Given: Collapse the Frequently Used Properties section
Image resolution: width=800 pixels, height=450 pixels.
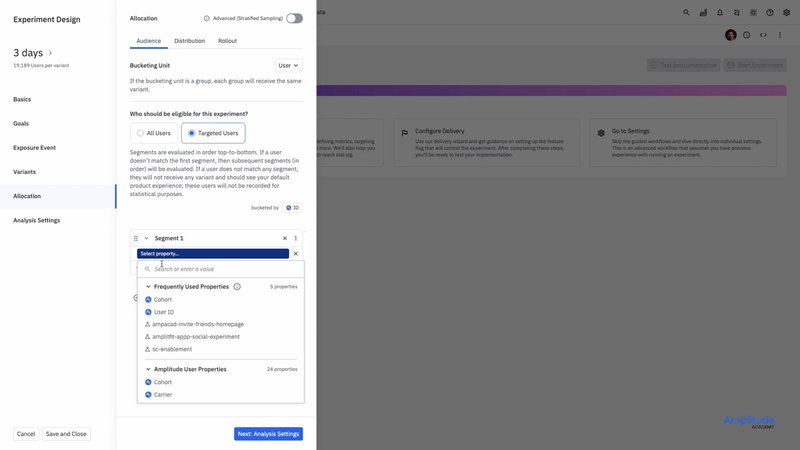Looking at the screenshot, I should point(149,287).
